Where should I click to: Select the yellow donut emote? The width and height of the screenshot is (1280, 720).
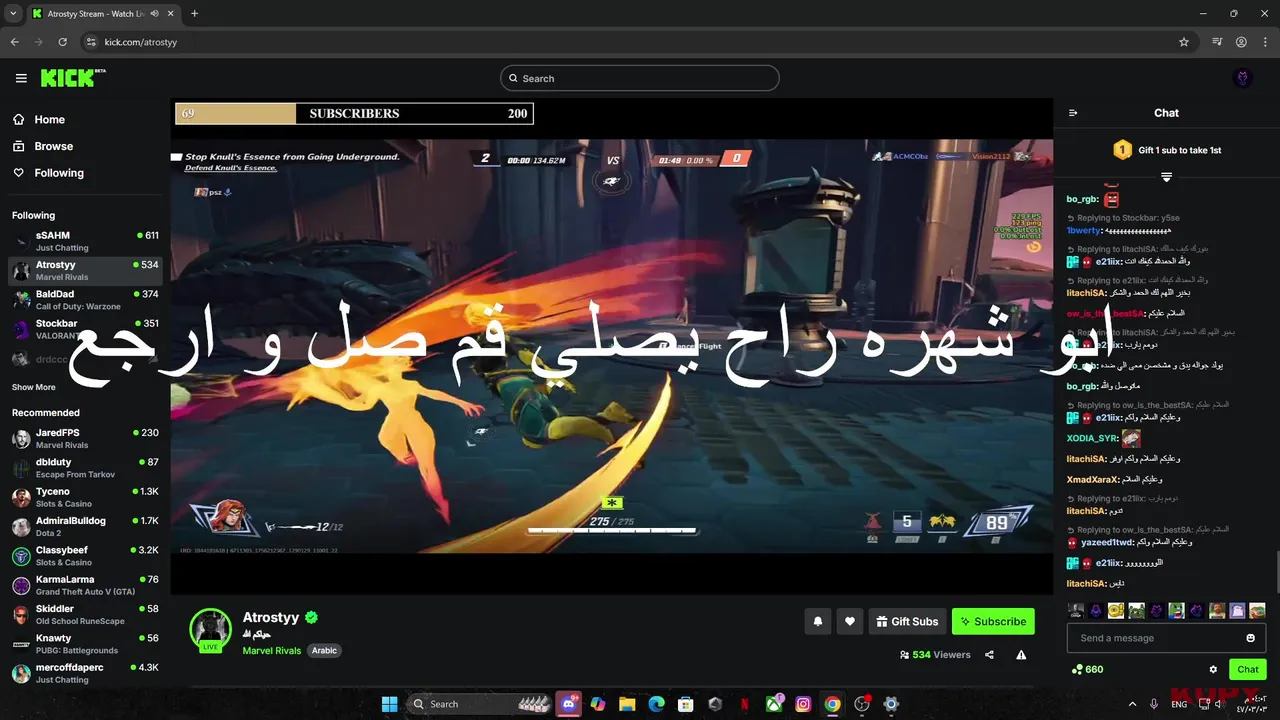(1116, 610)
